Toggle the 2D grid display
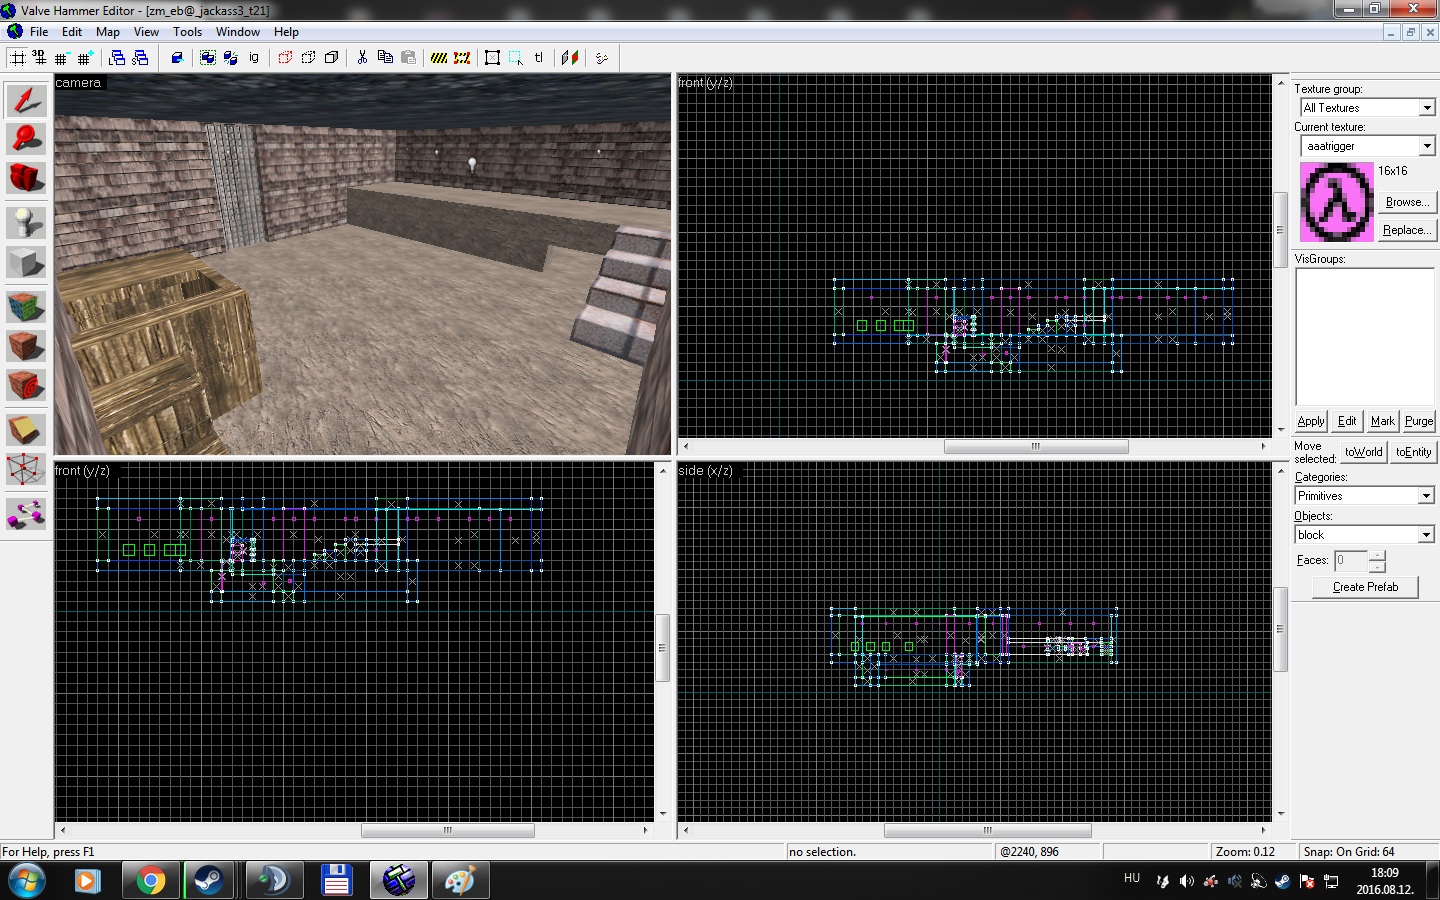Screen dimensions: 1440x900 (x=17, y=58)
